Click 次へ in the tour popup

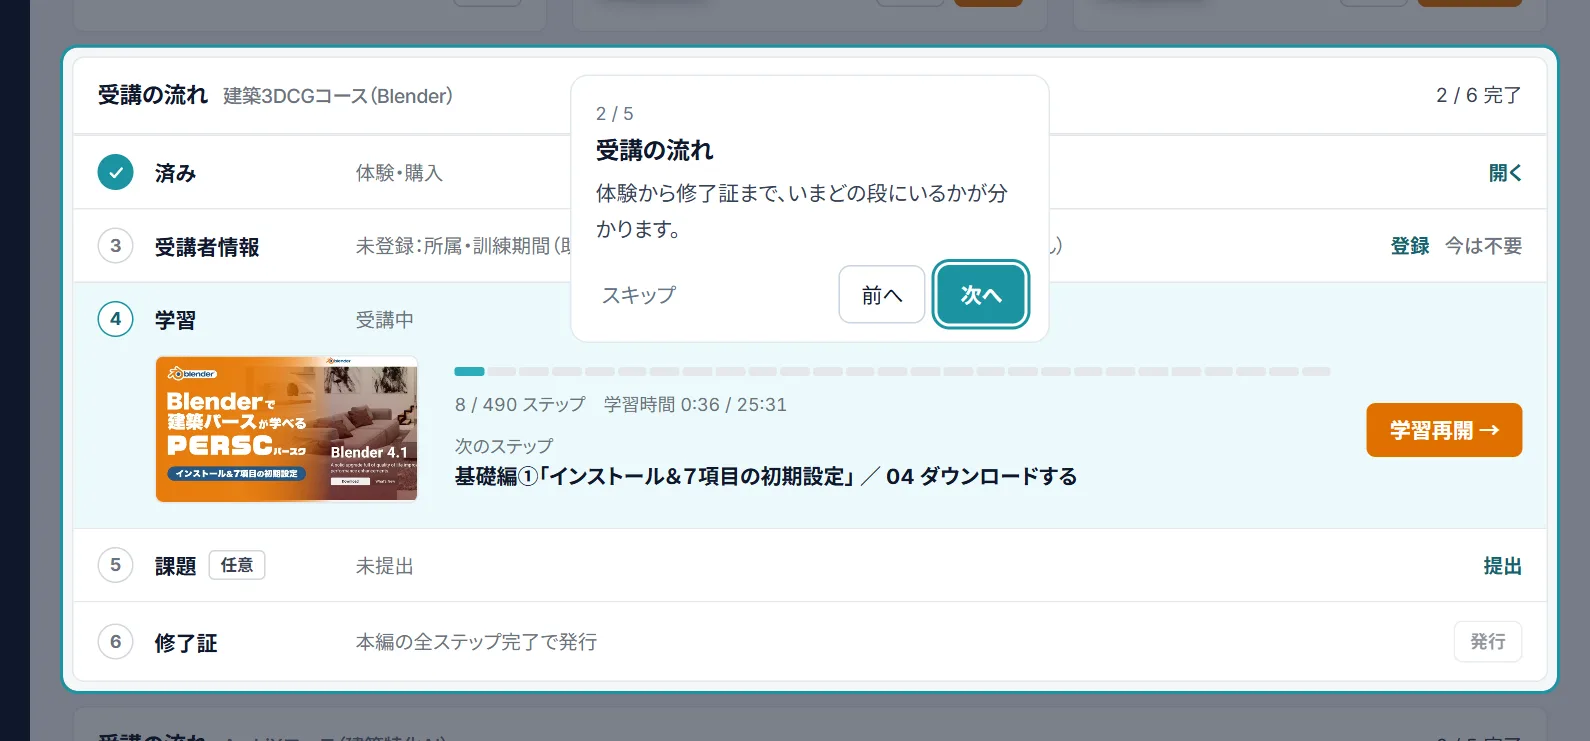point(981,295)
